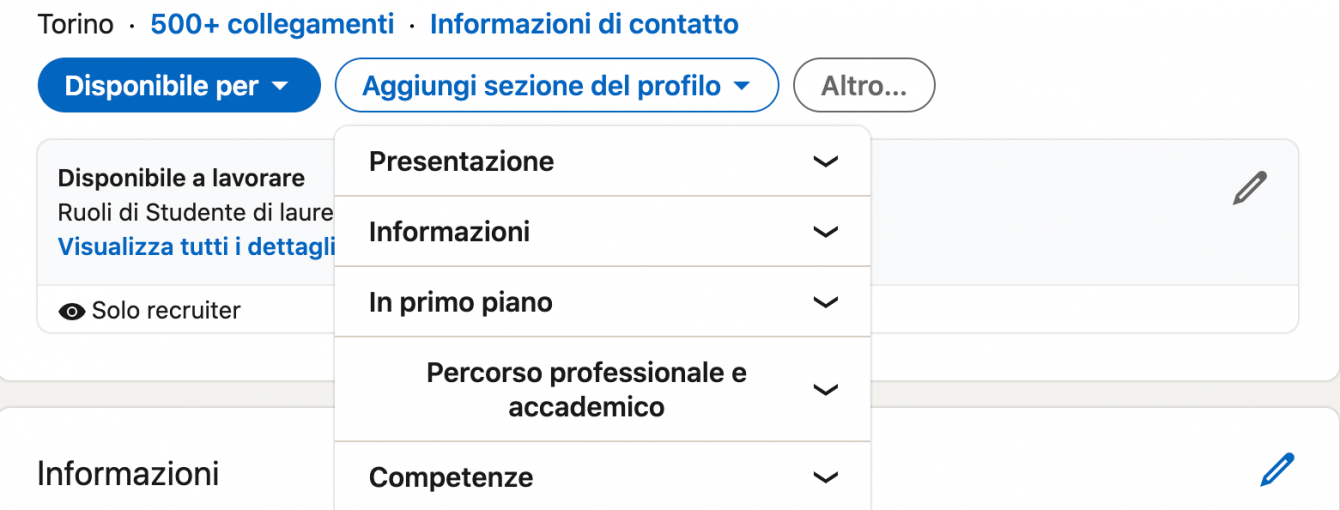
Task: Open Informazioni di contatto link
Action: (584, 24)
